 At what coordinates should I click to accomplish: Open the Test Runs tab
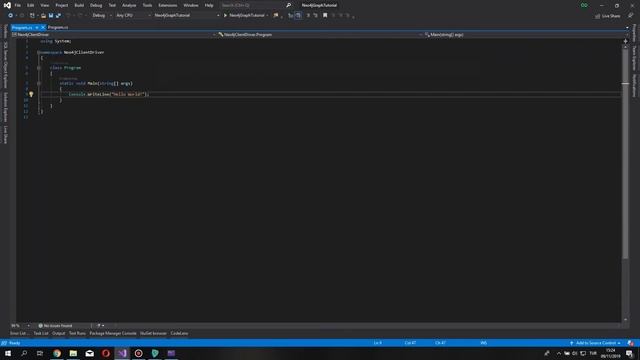[x=77, y=333]
